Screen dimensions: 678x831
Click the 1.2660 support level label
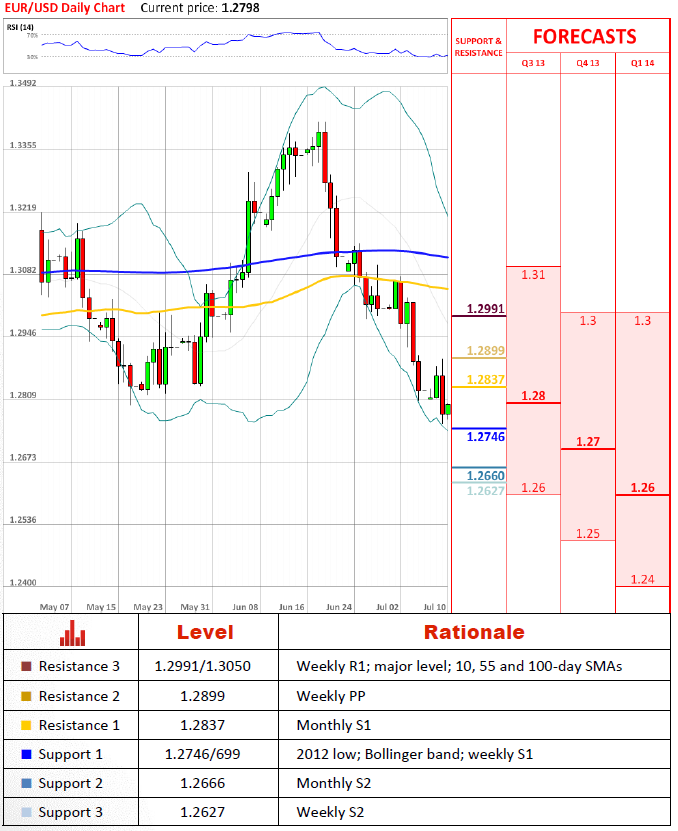pos(486,475)
